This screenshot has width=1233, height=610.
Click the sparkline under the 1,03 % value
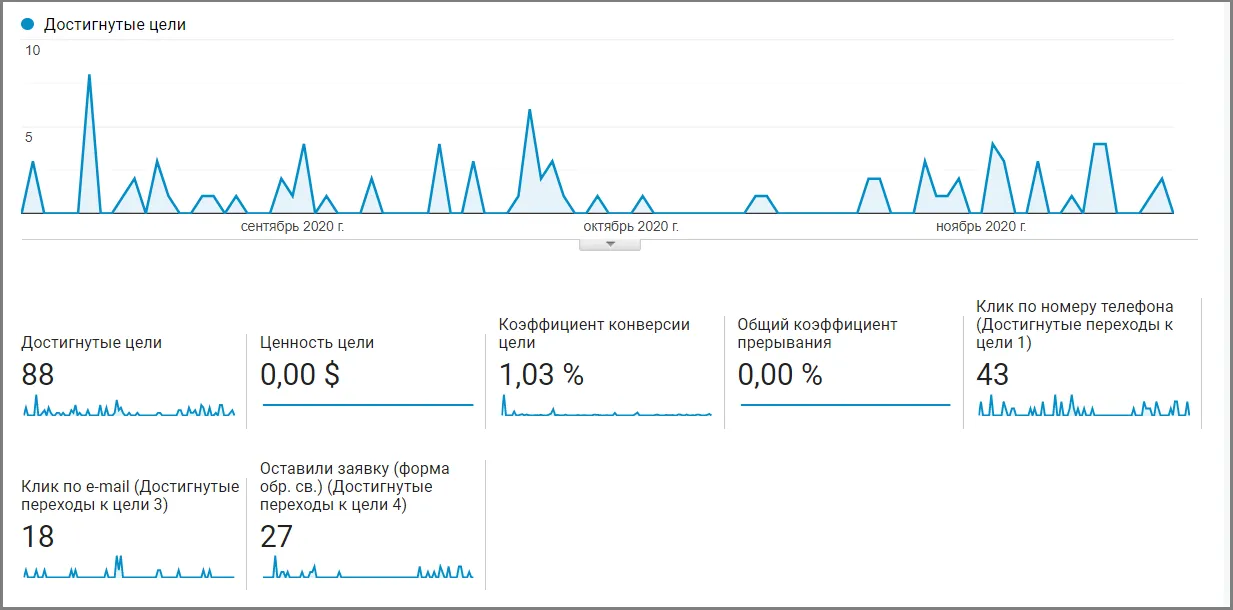606,408
